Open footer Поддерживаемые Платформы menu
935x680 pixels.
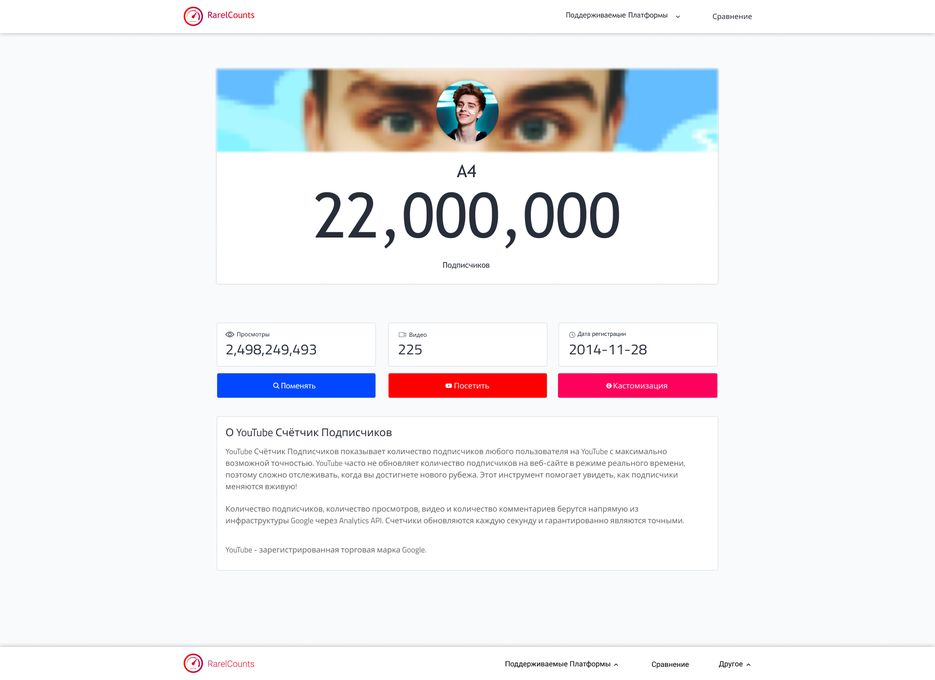pyautogui.click(x=561, y=664)
